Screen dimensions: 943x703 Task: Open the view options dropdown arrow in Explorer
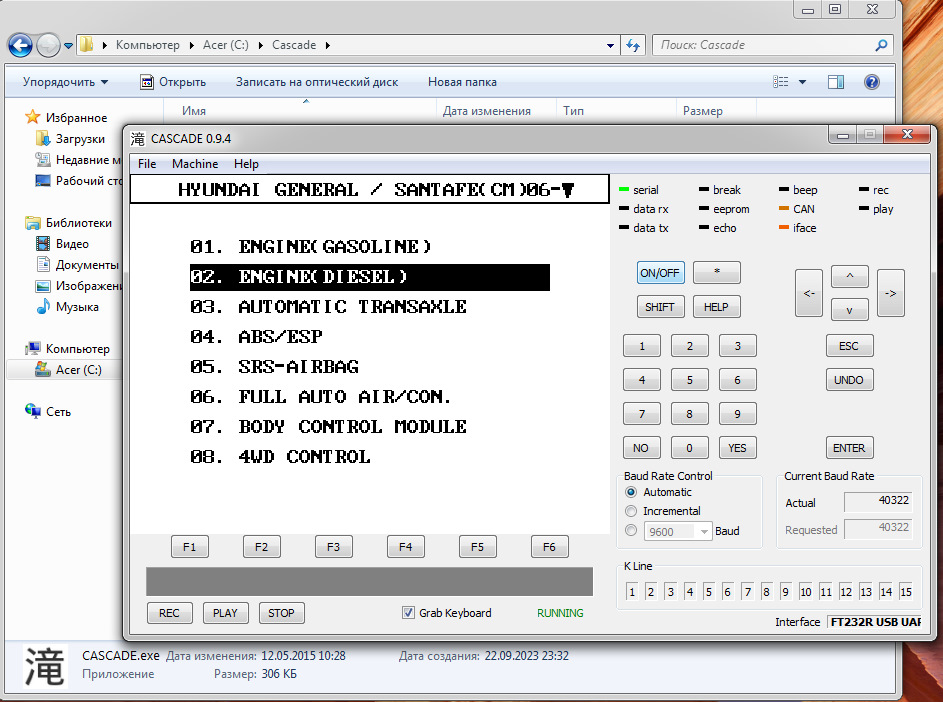[x=802, y=82]
